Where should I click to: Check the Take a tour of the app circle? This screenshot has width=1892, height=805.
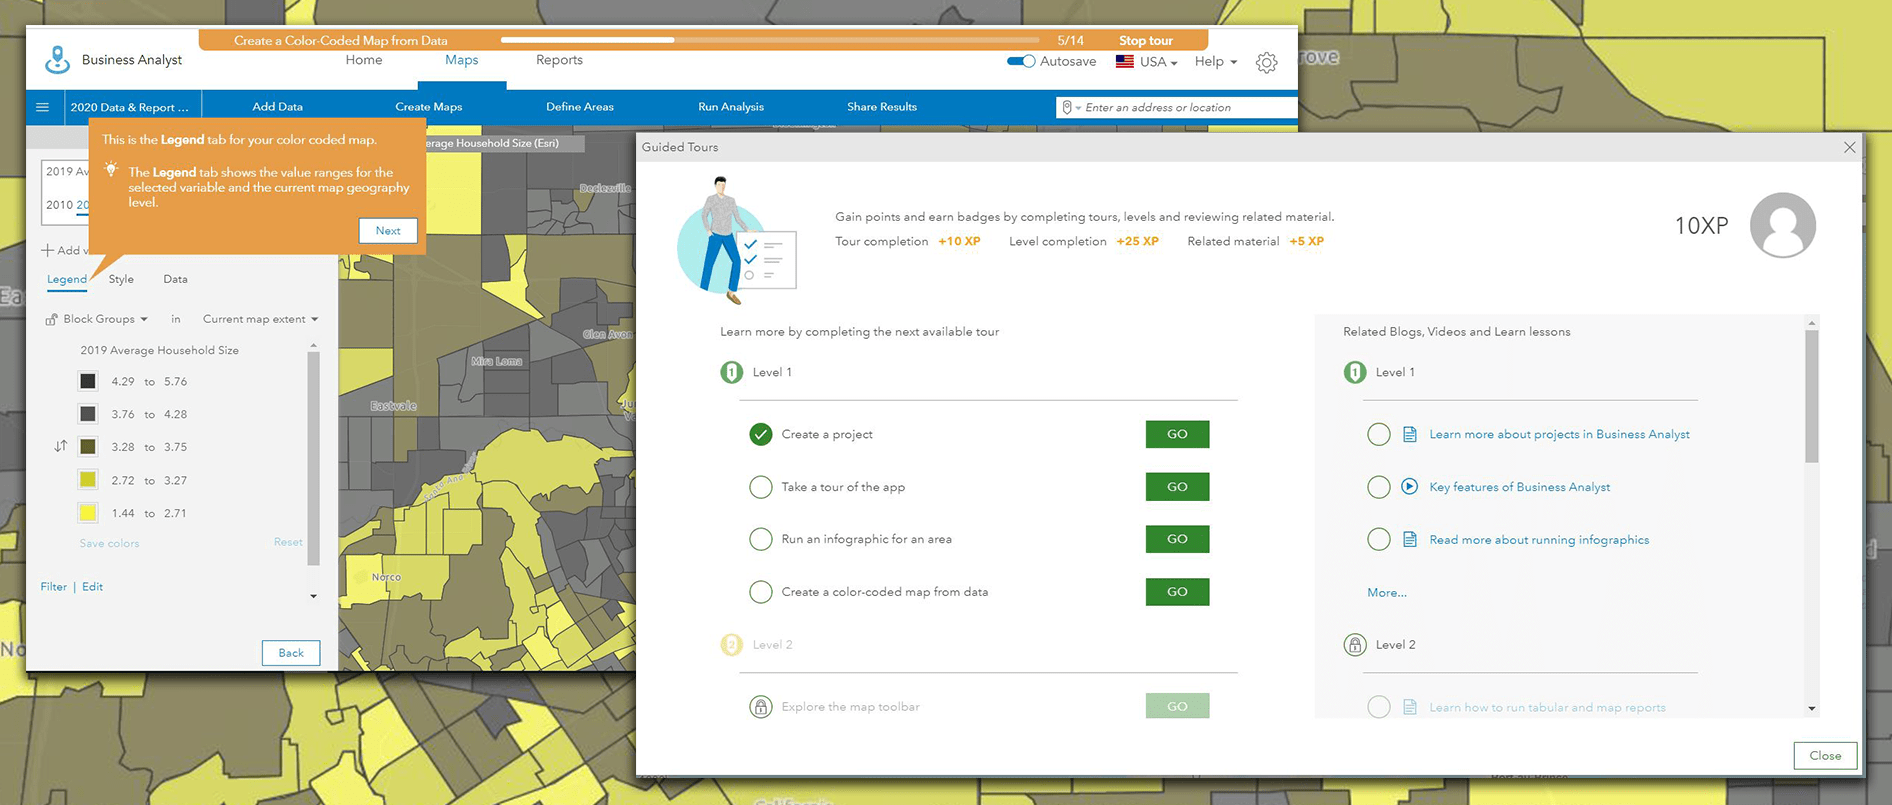(761, 487)
